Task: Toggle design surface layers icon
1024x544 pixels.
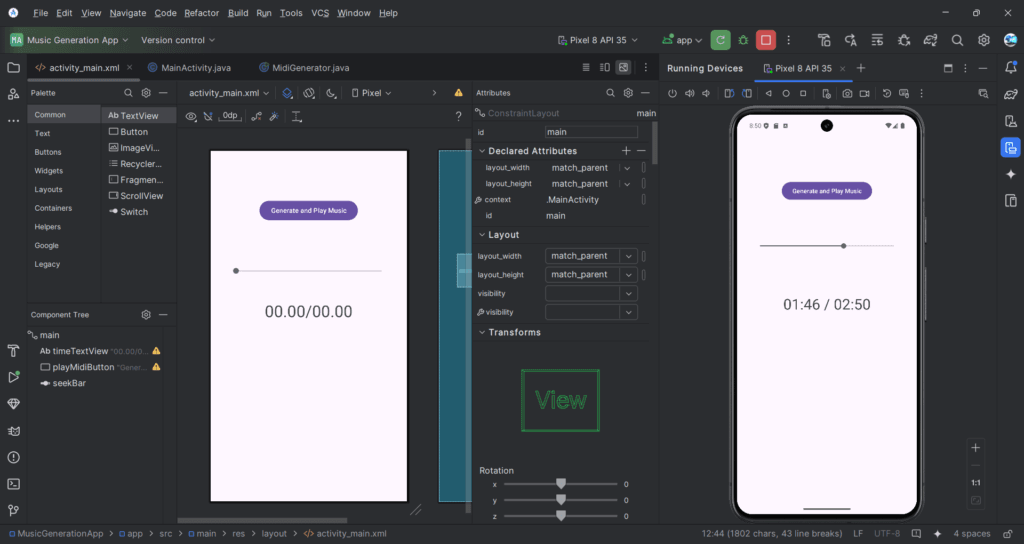Action: click(x=287, y=93)
